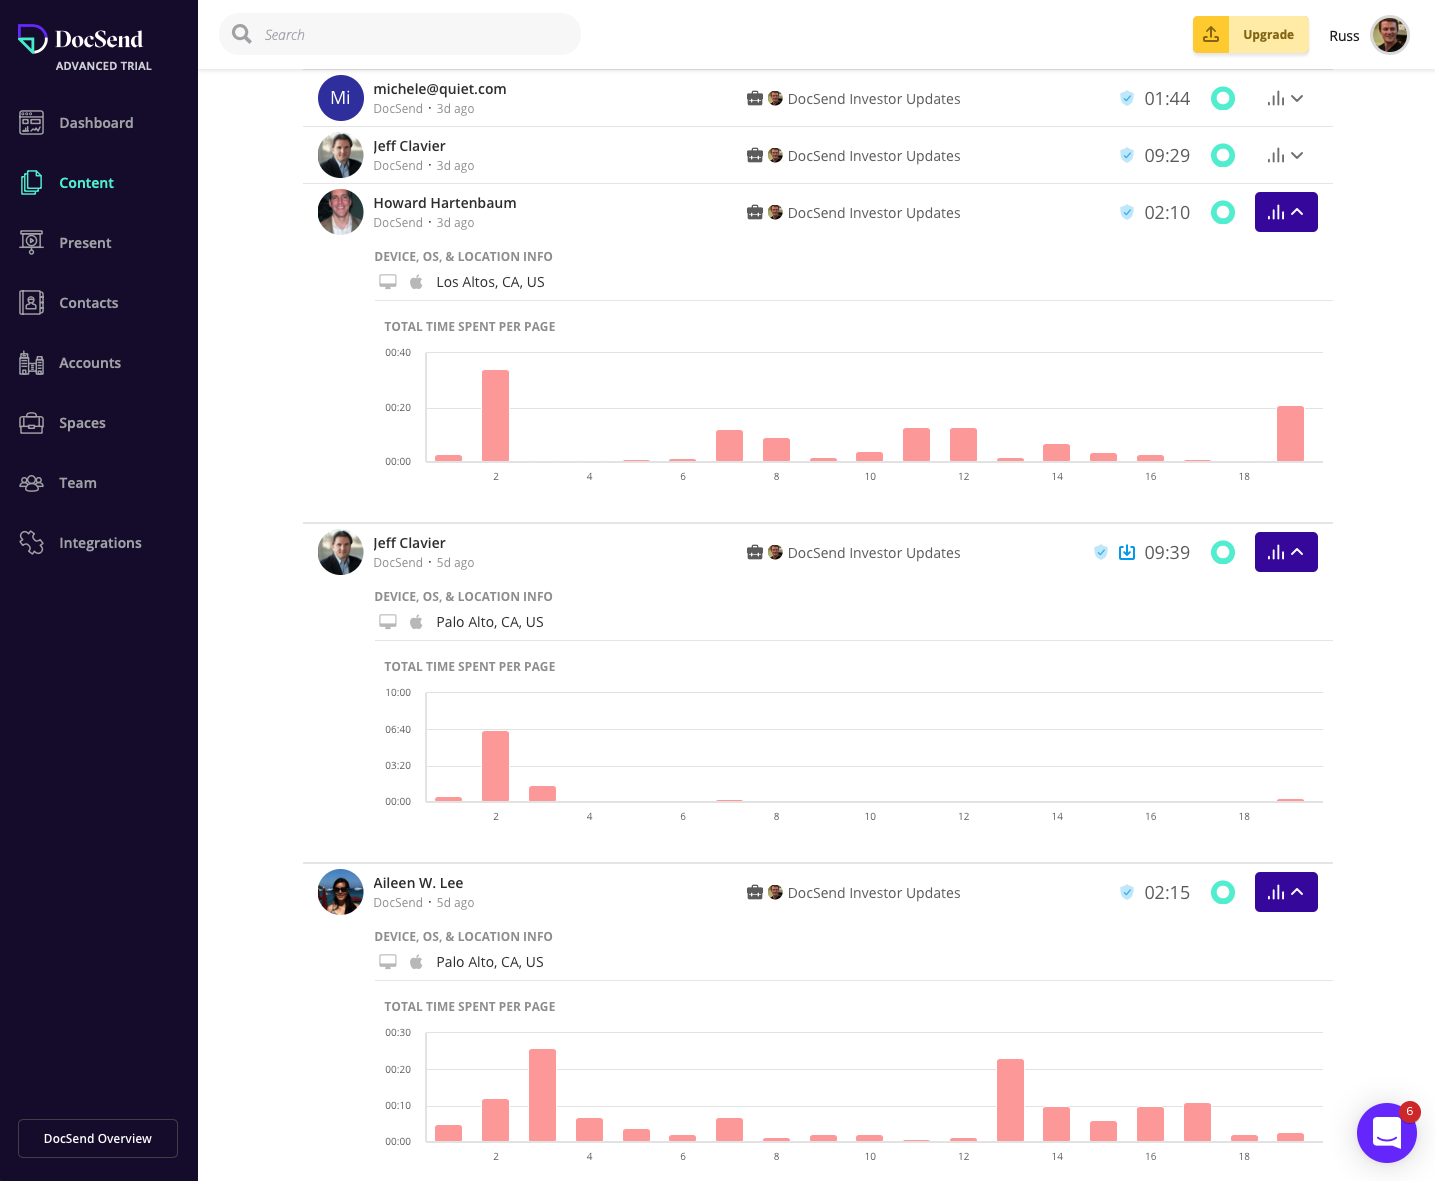
Task: Click the Spaces briefcase icon in sidebar
Action: click(x=32, y=423)
